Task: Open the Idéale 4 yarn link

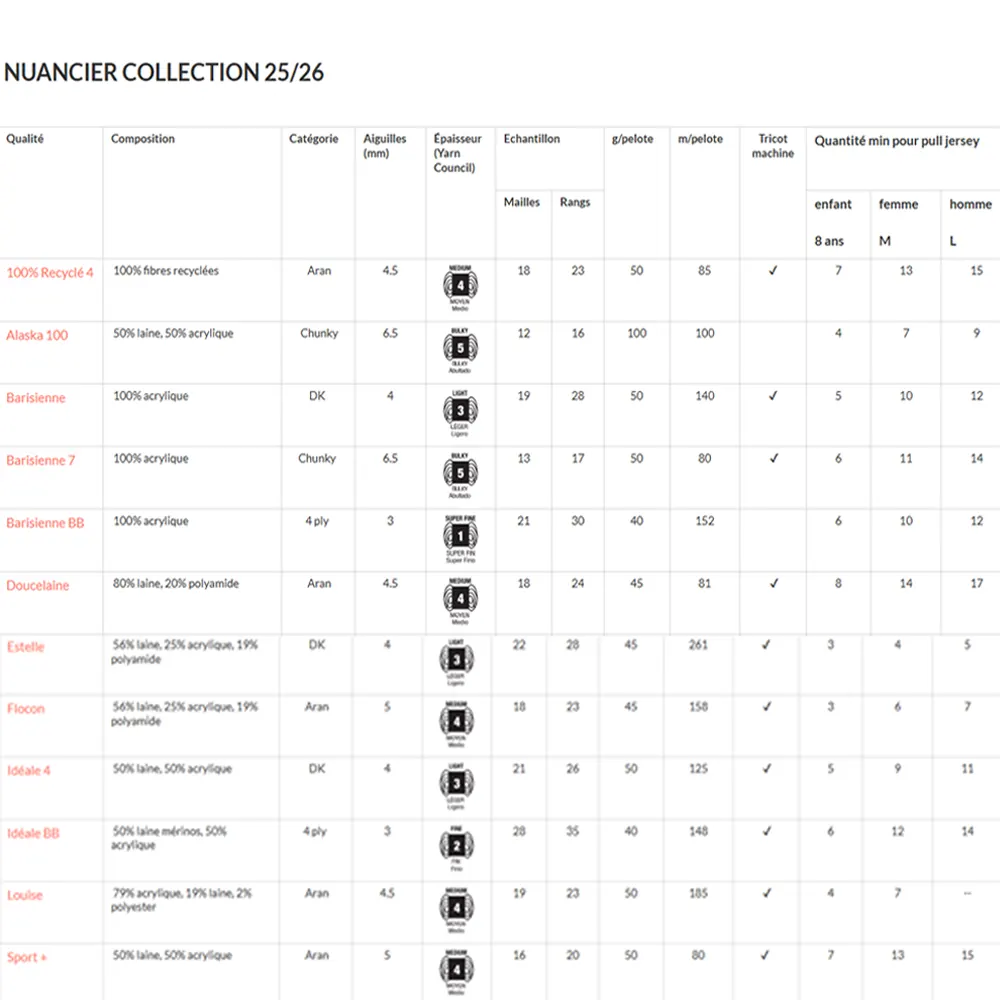Action: (x=29, y=770)
